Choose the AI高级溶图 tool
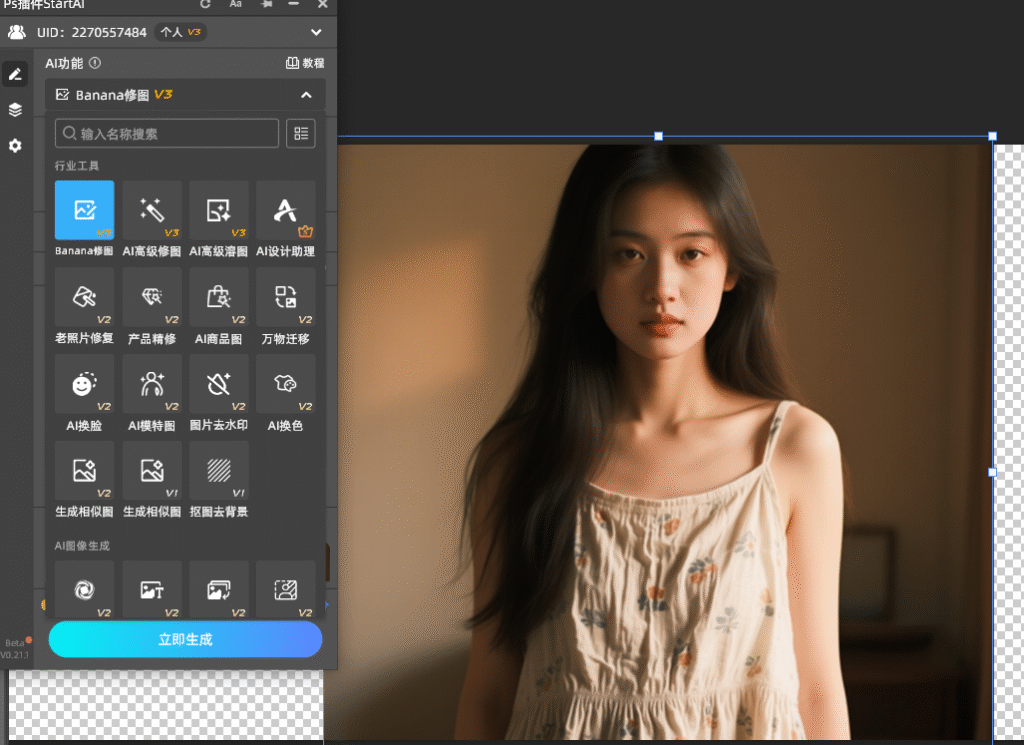Viewport: 1024px width, 745px height. click(219, 210)
